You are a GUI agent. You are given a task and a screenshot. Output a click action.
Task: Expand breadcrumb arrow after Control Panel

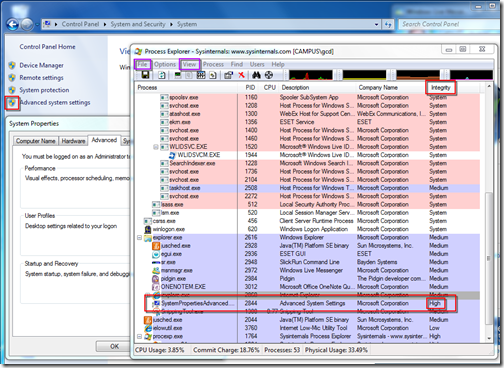(105, 24)
